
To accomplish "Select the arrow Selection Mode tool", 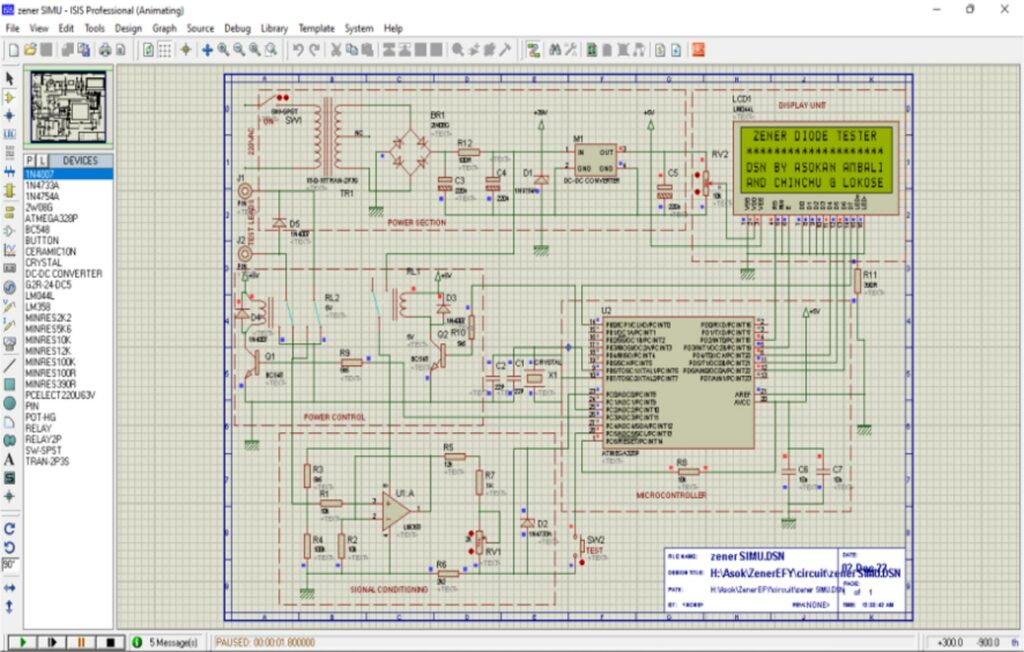I will pos(10,78).
